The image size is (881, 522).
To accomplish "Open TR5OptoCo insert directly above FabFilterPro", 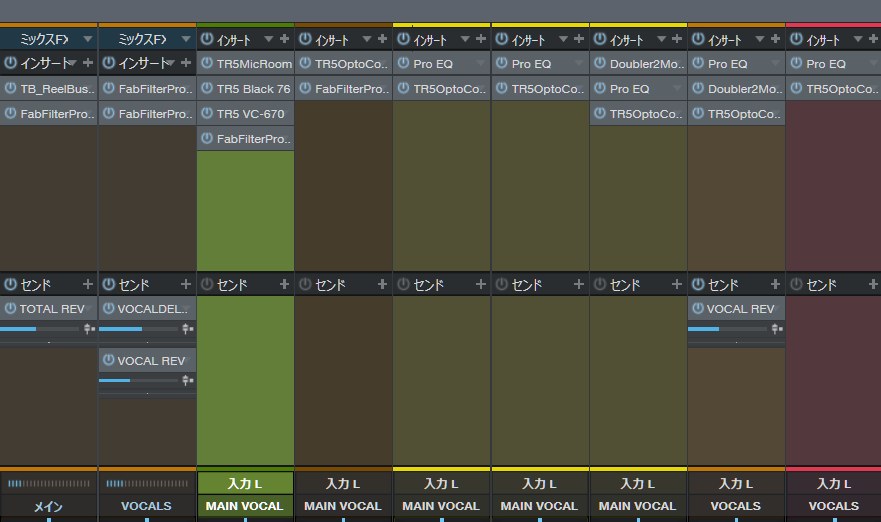I will (351, 63).
